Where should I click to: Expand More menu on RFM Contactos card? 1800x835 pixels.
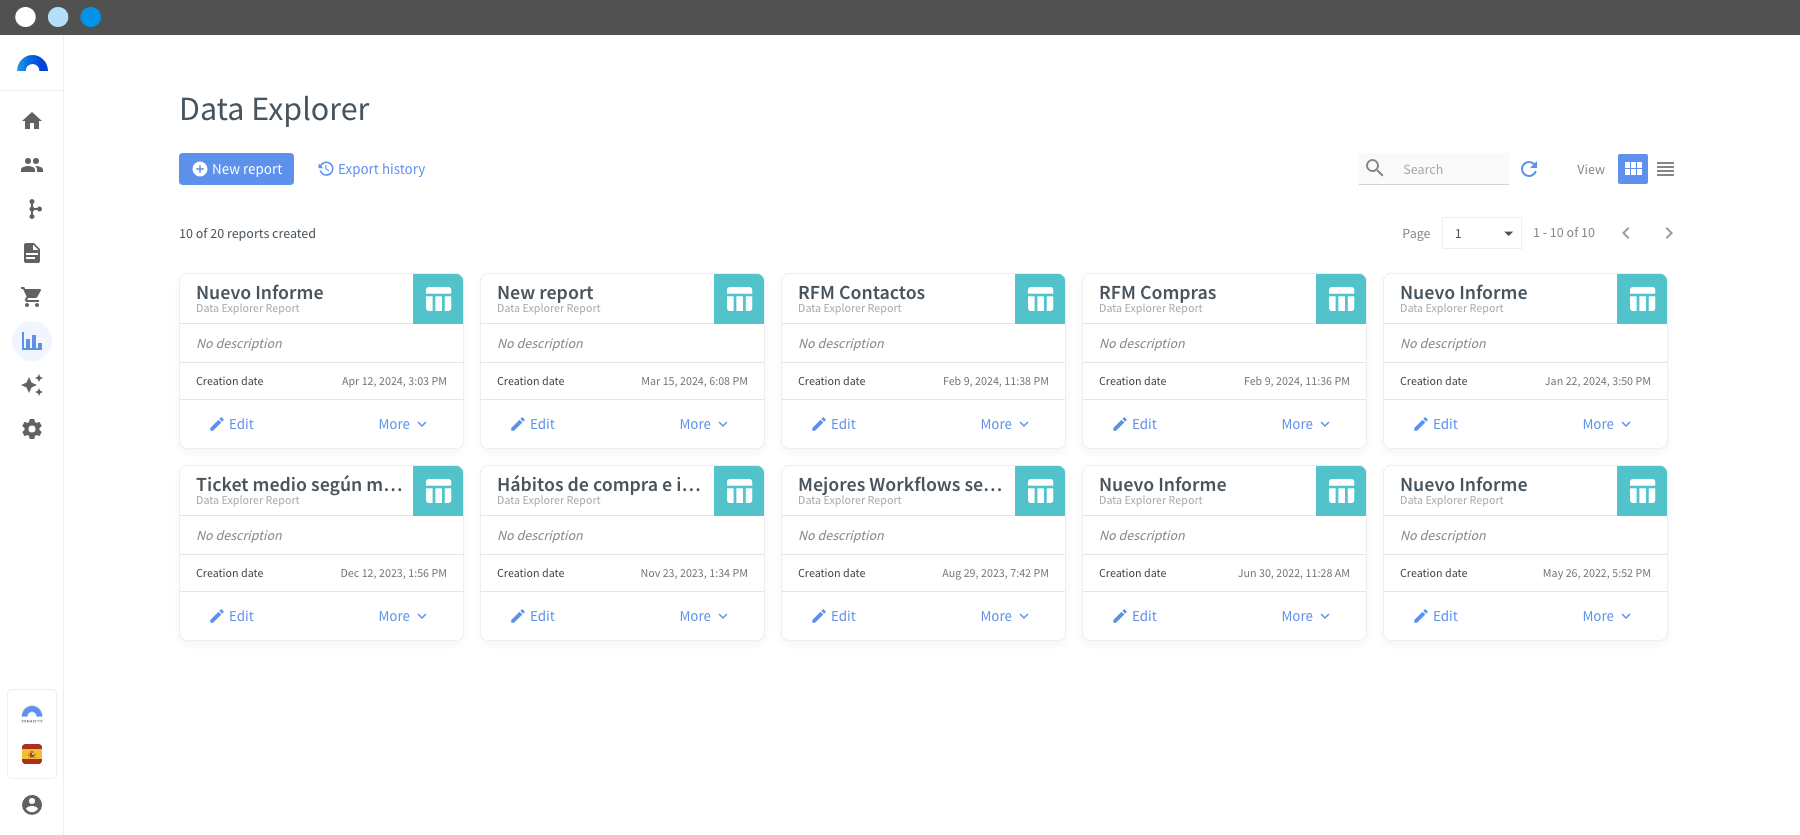1004,424
